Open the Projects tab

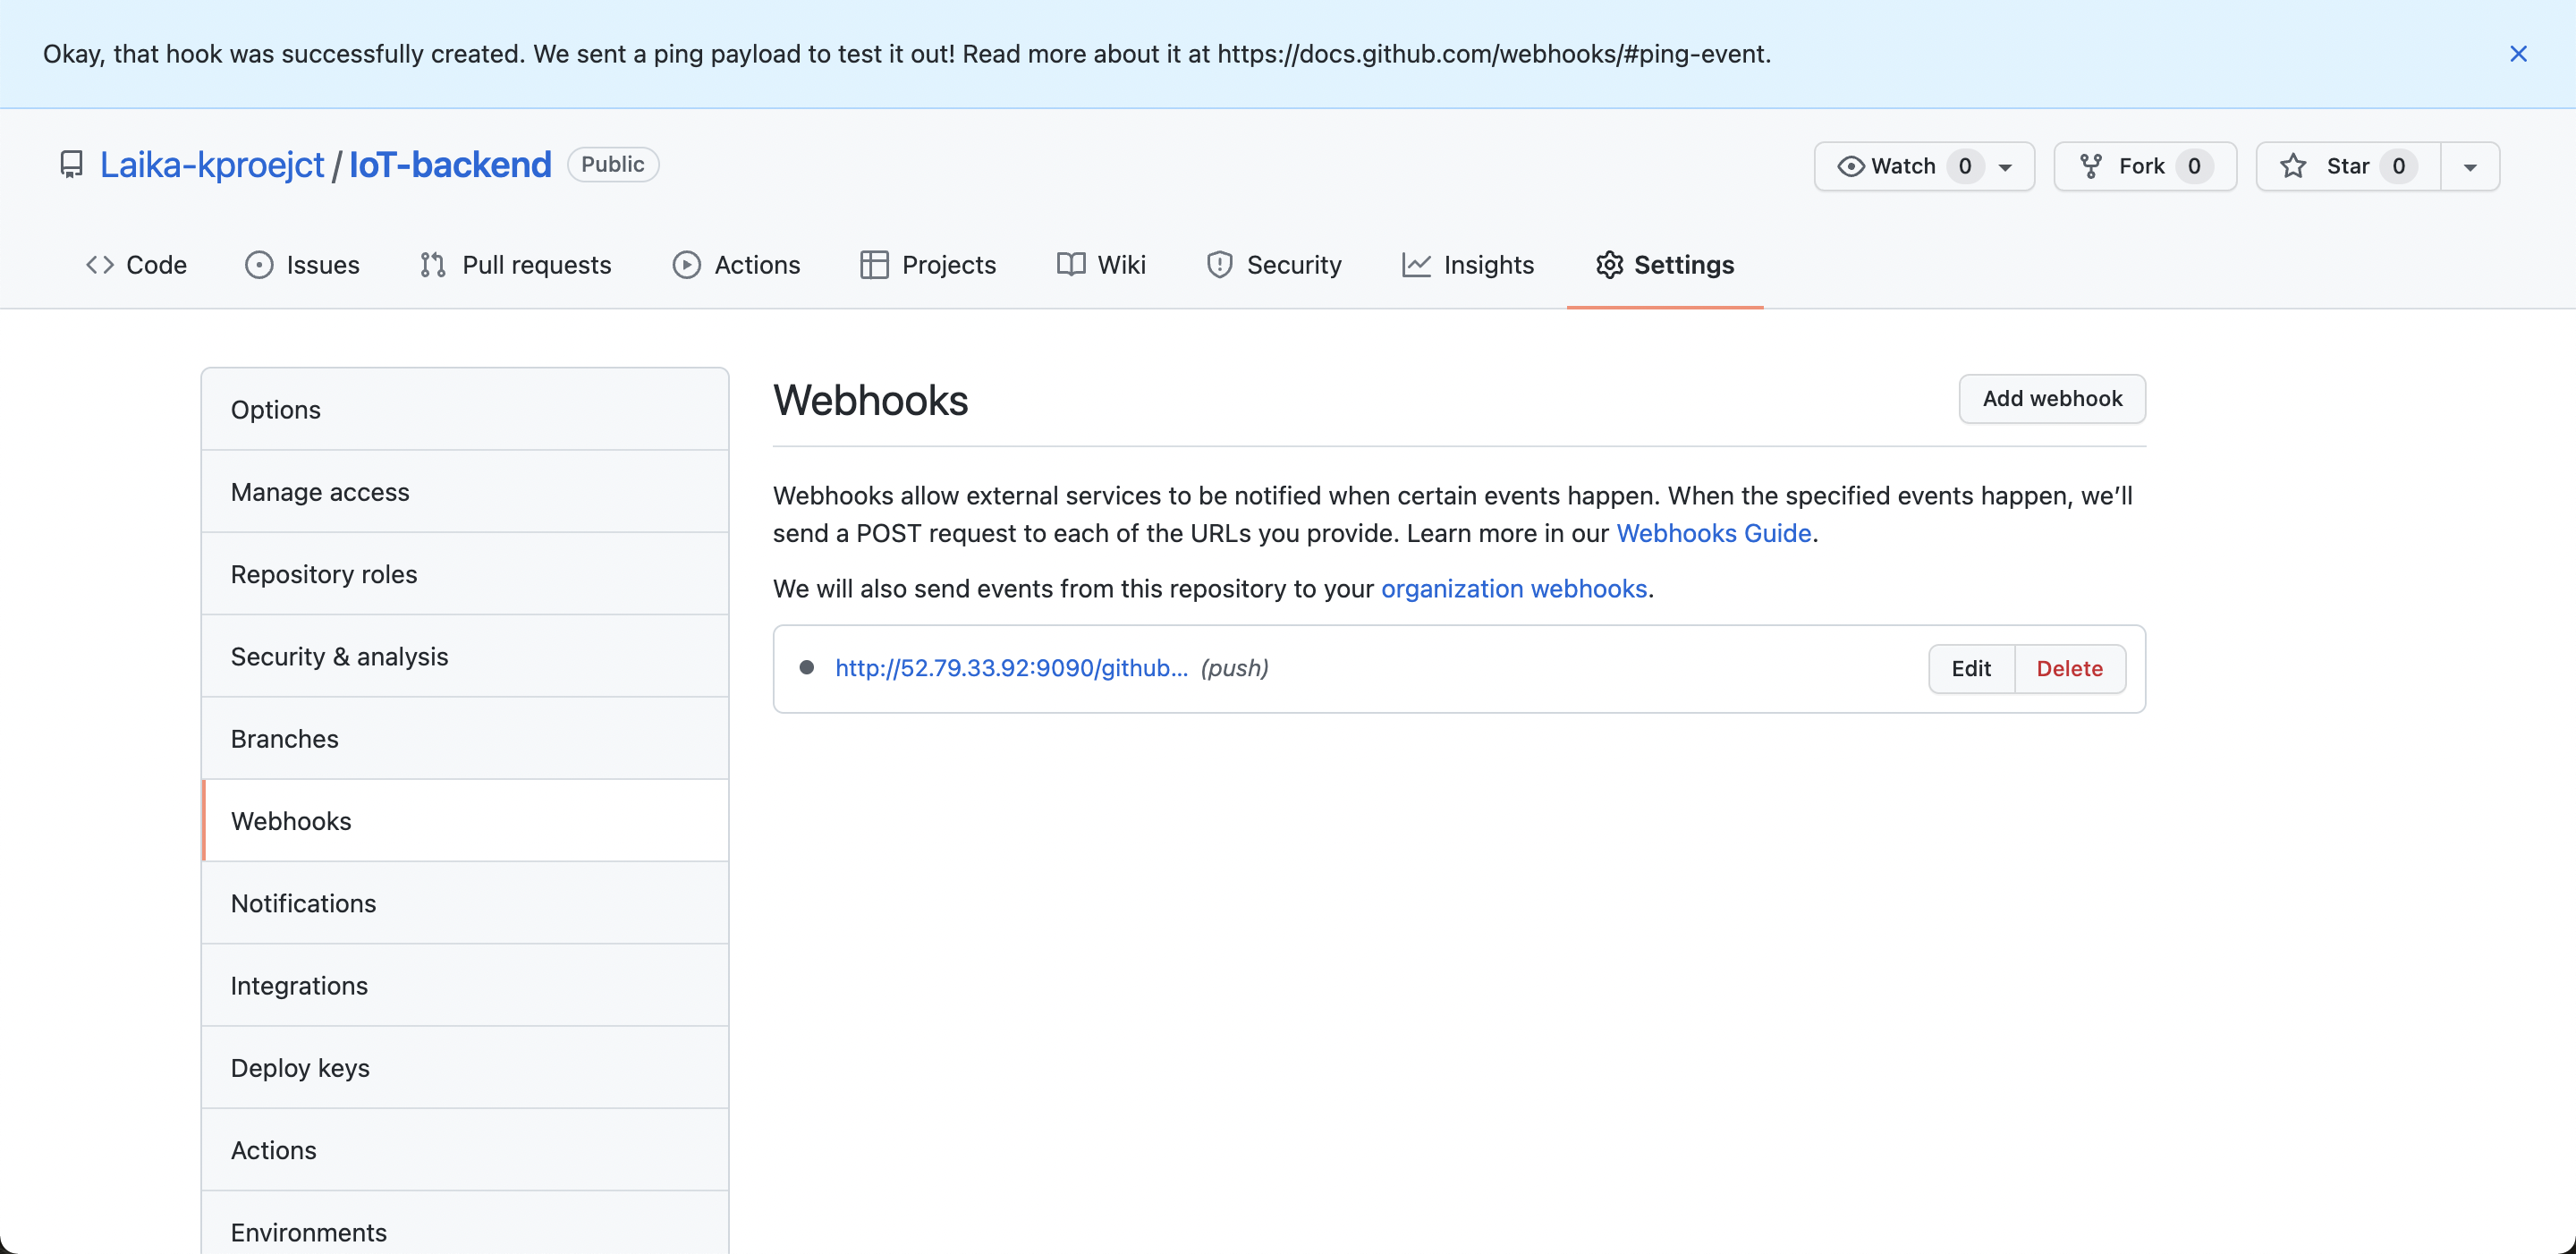(928, 264)
